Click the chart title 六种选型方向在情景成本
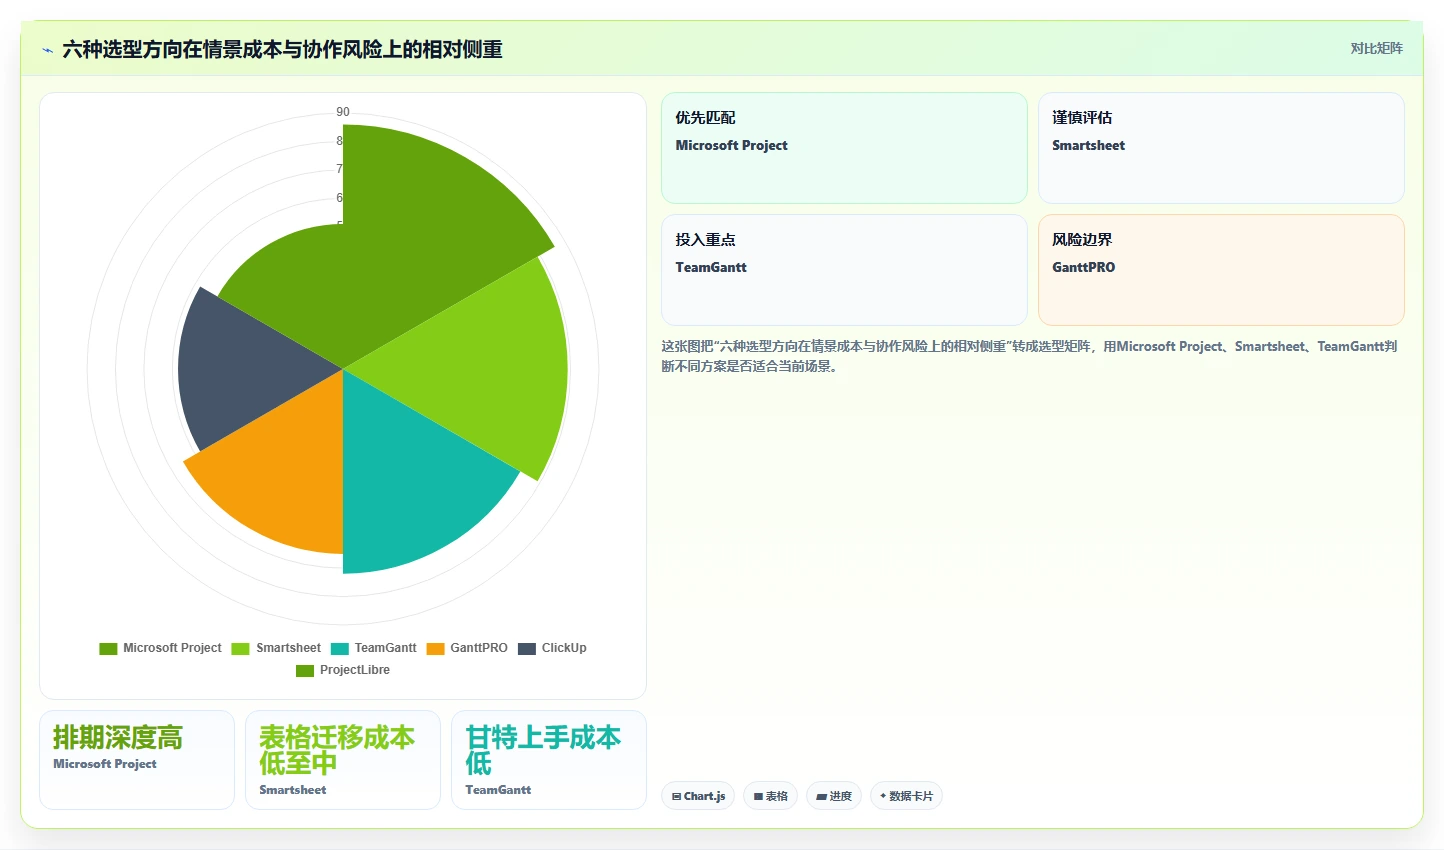 pos(282,49)
